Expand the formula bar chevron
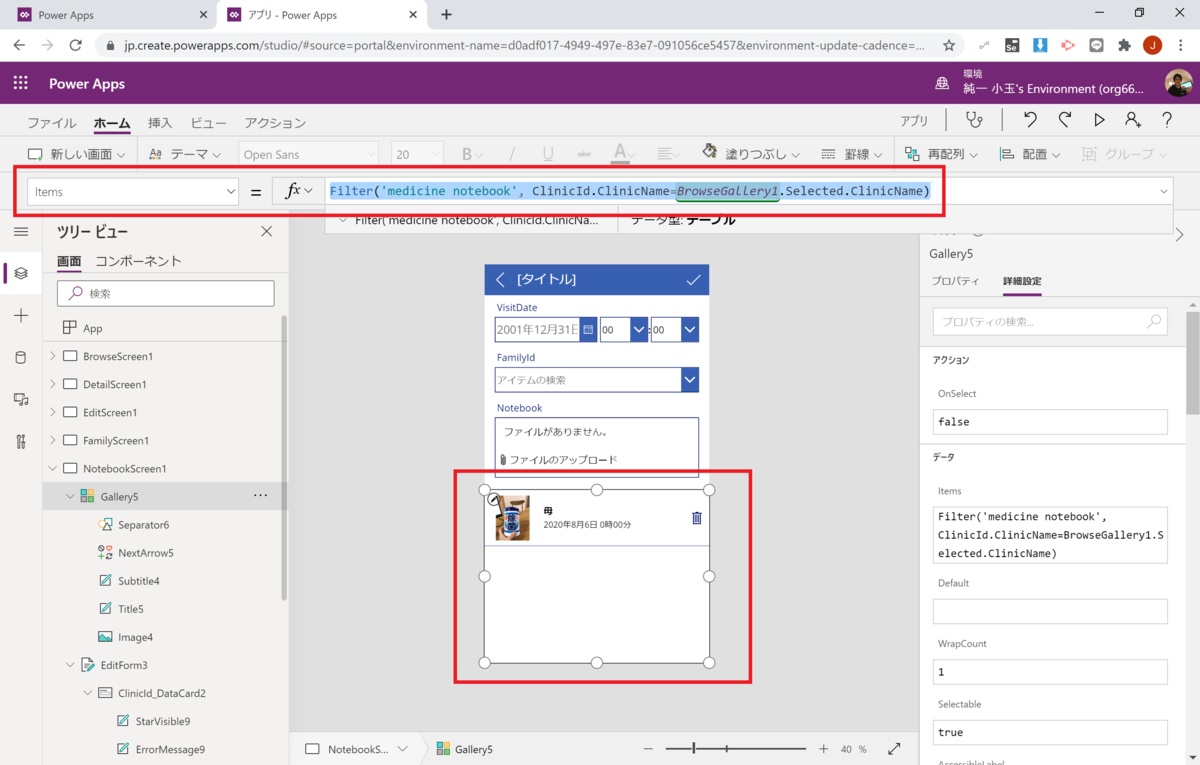The width and height of the screenshot is (1200, 765). tap(1164, 191)
